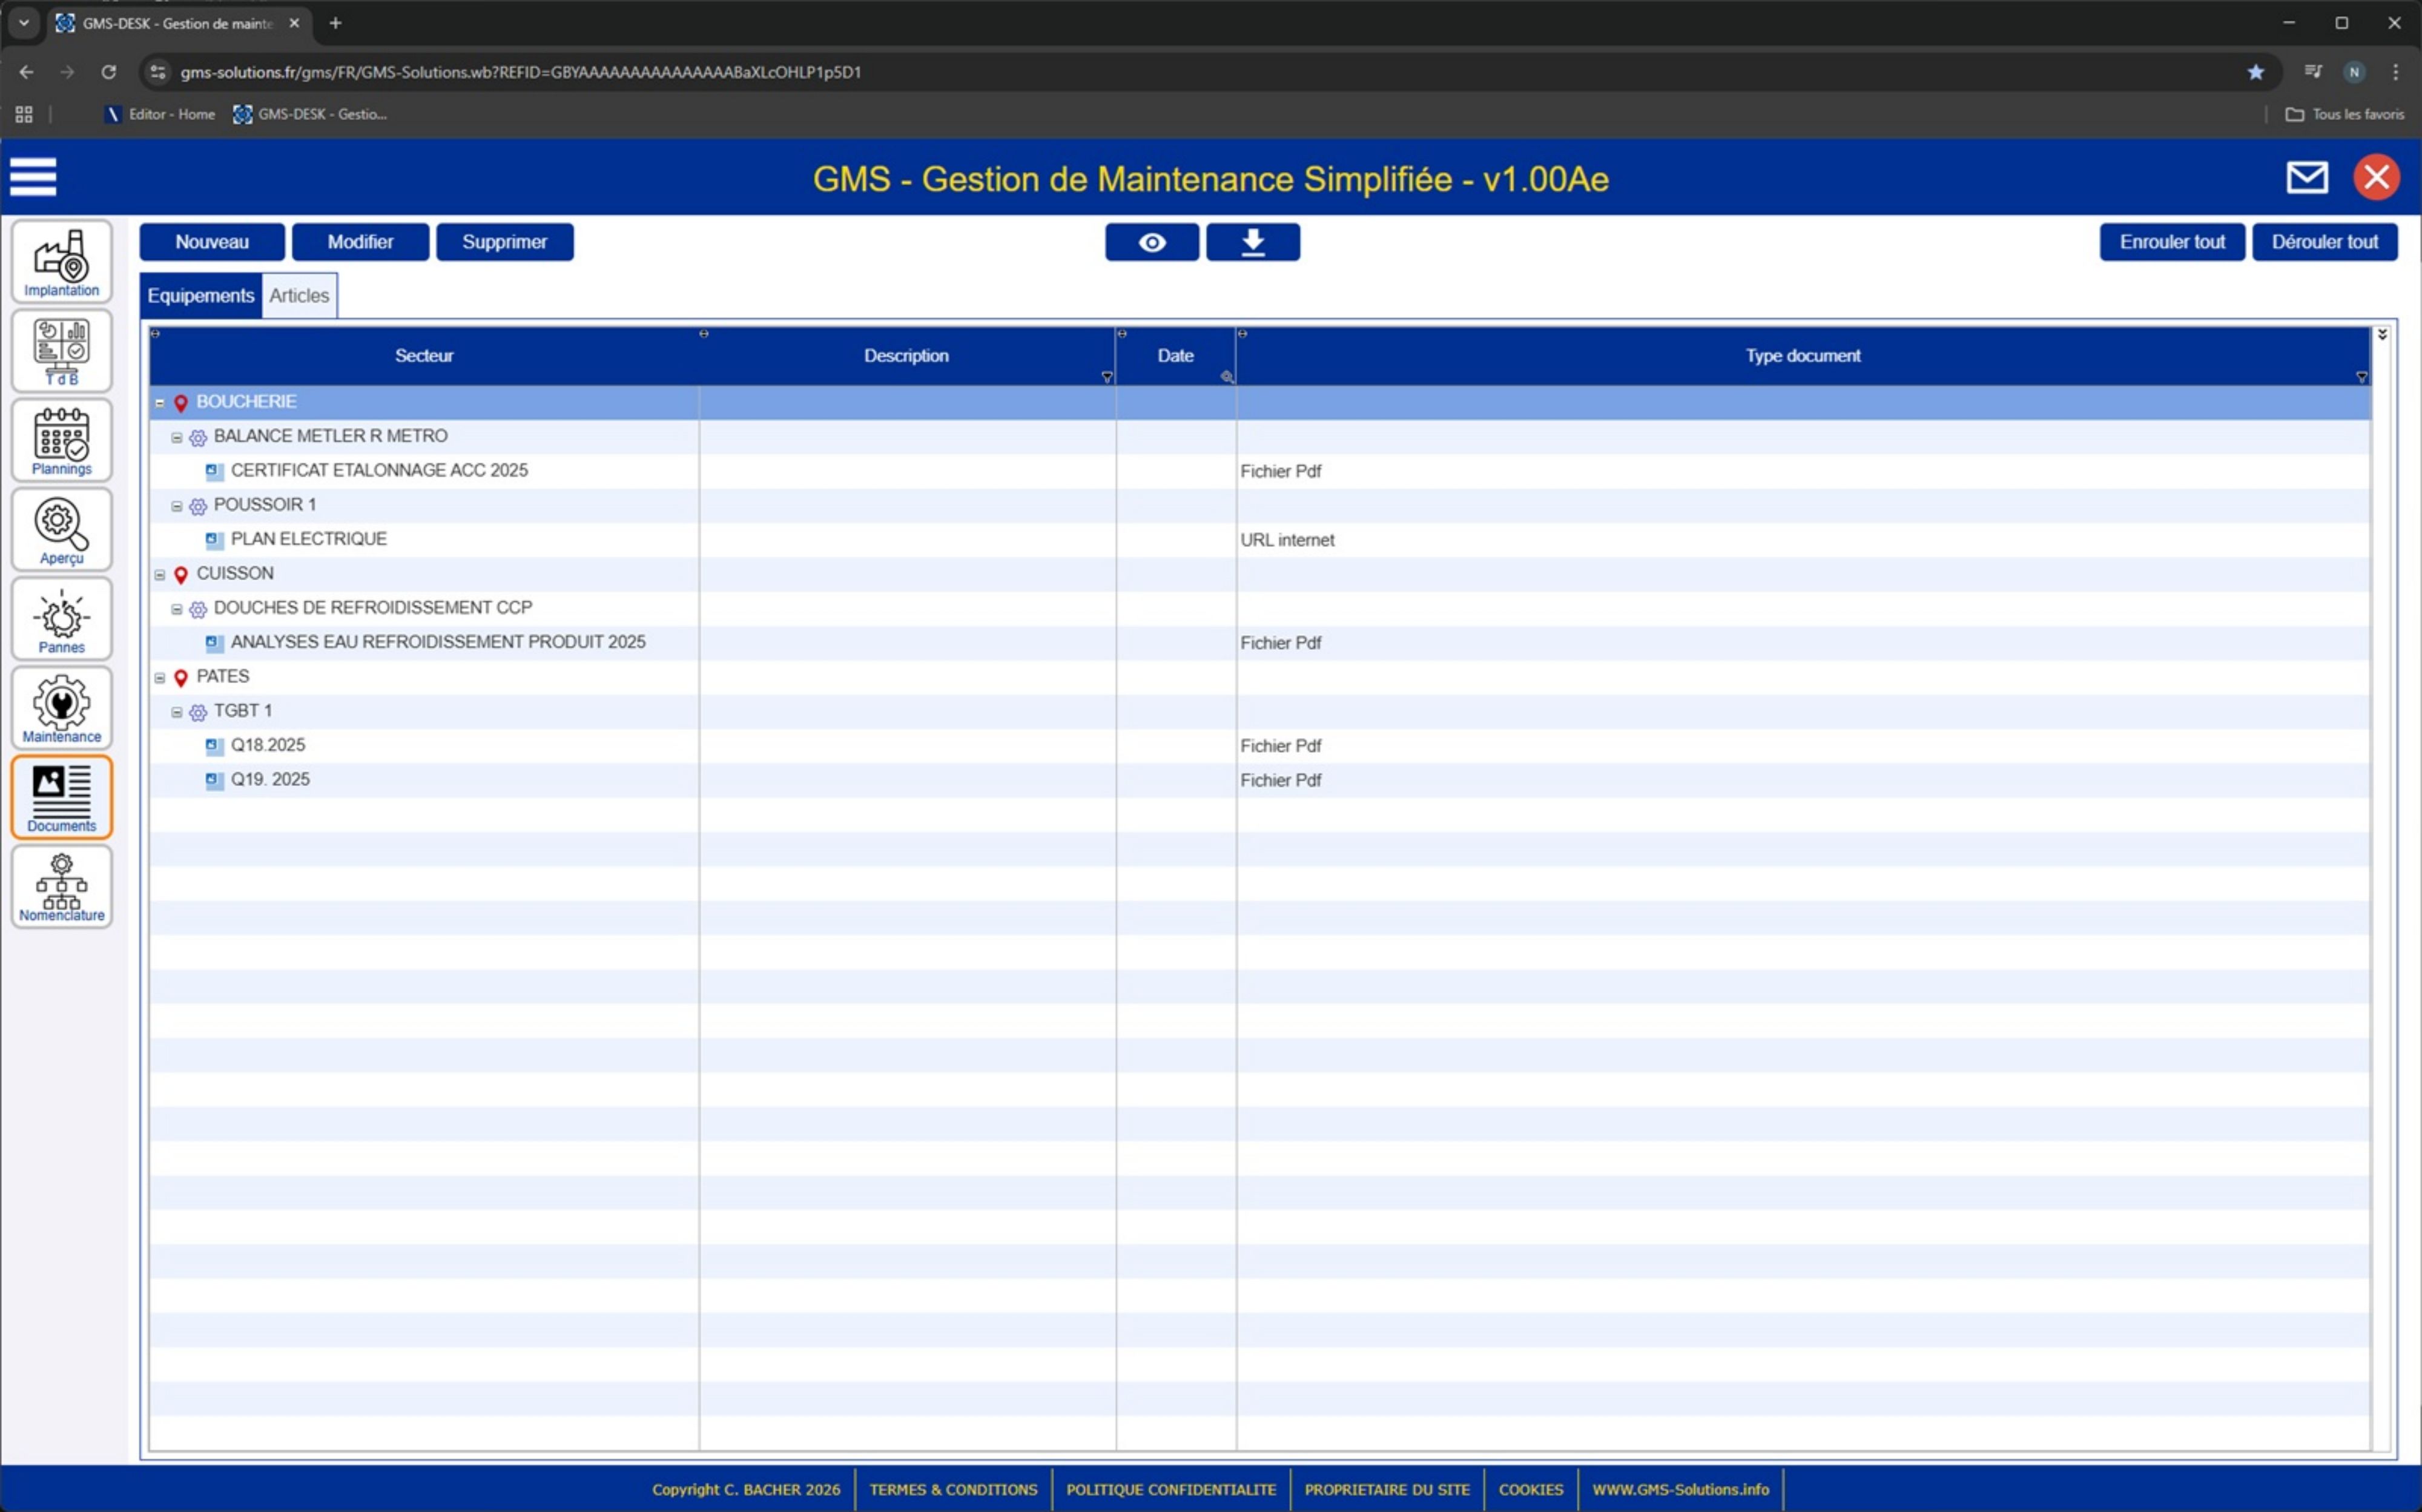
Task: Select the PLAN ELECTRIQUE document row
Action: [309, 539]
